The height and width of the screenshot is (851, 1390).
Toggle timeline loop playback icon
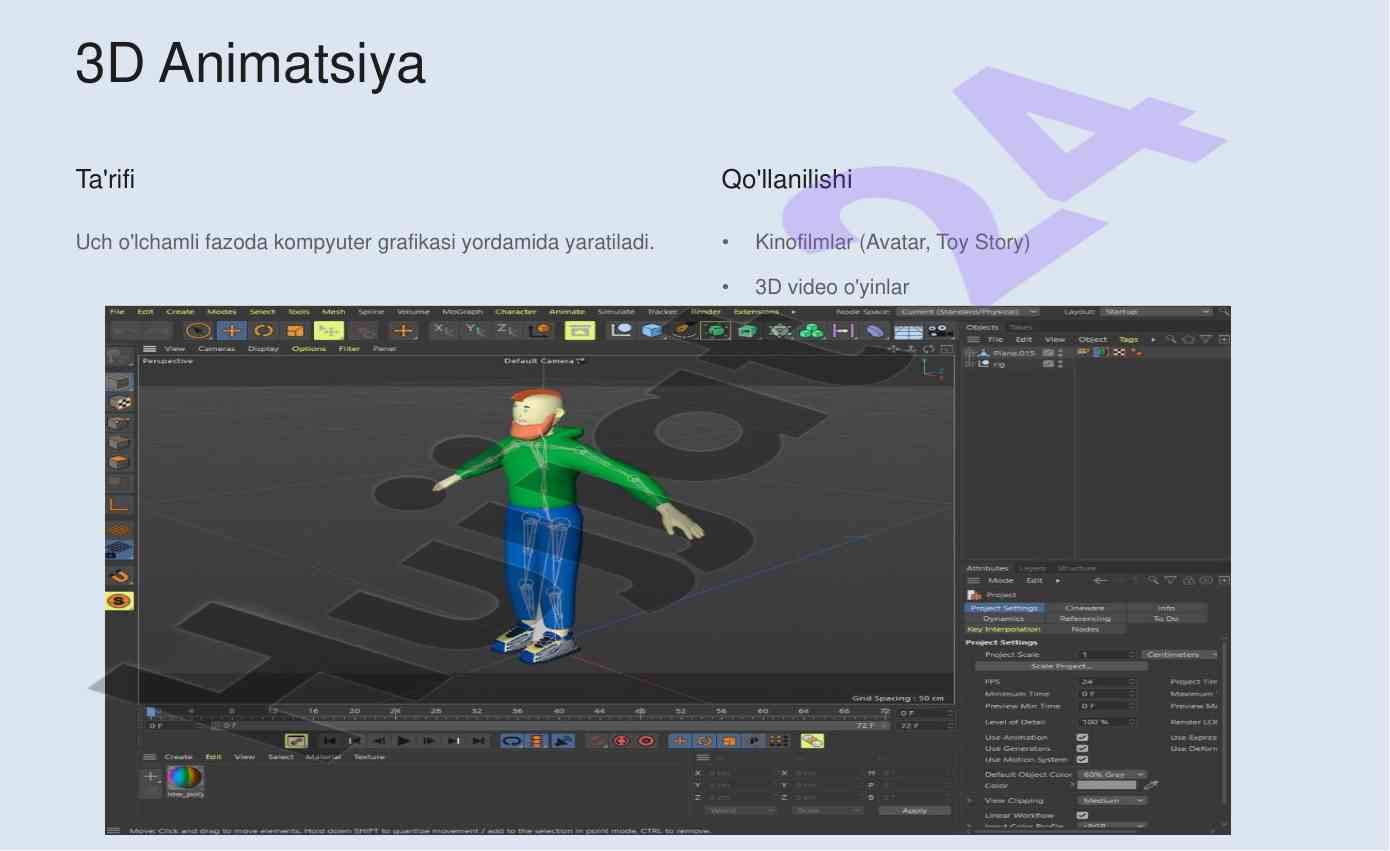pyautogui.click(x=511, y=741)
